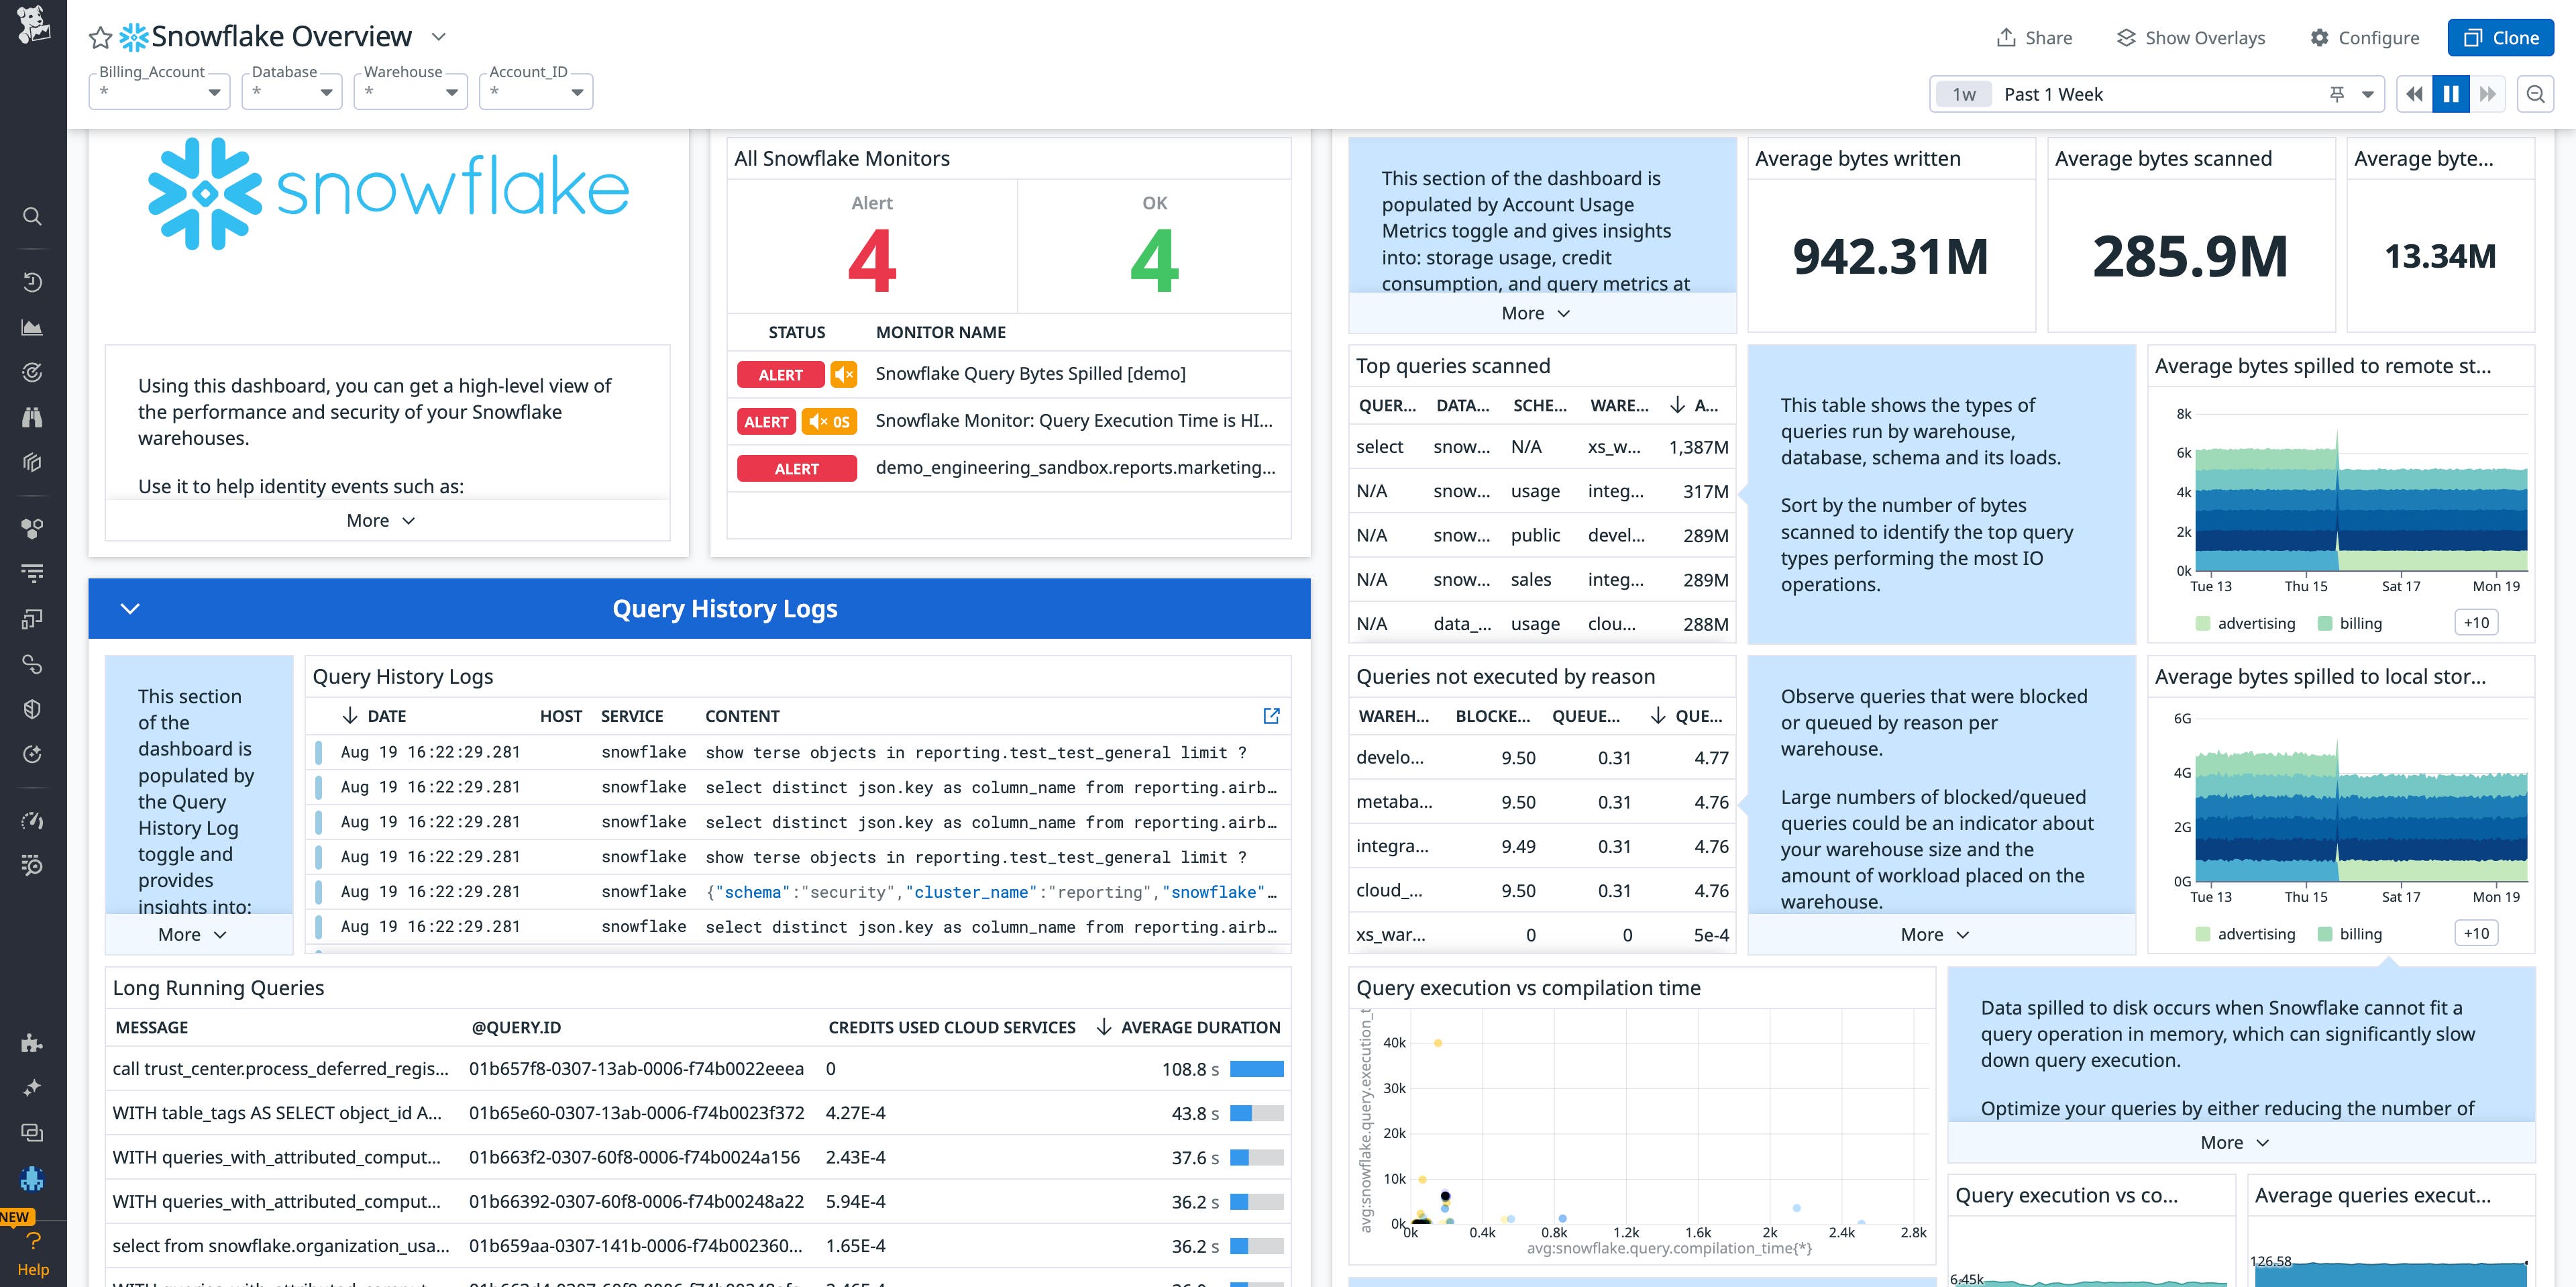
Task: Open the Recents clock icon in the sidebar
Action: pyautogui.click(x=33, y=282)
